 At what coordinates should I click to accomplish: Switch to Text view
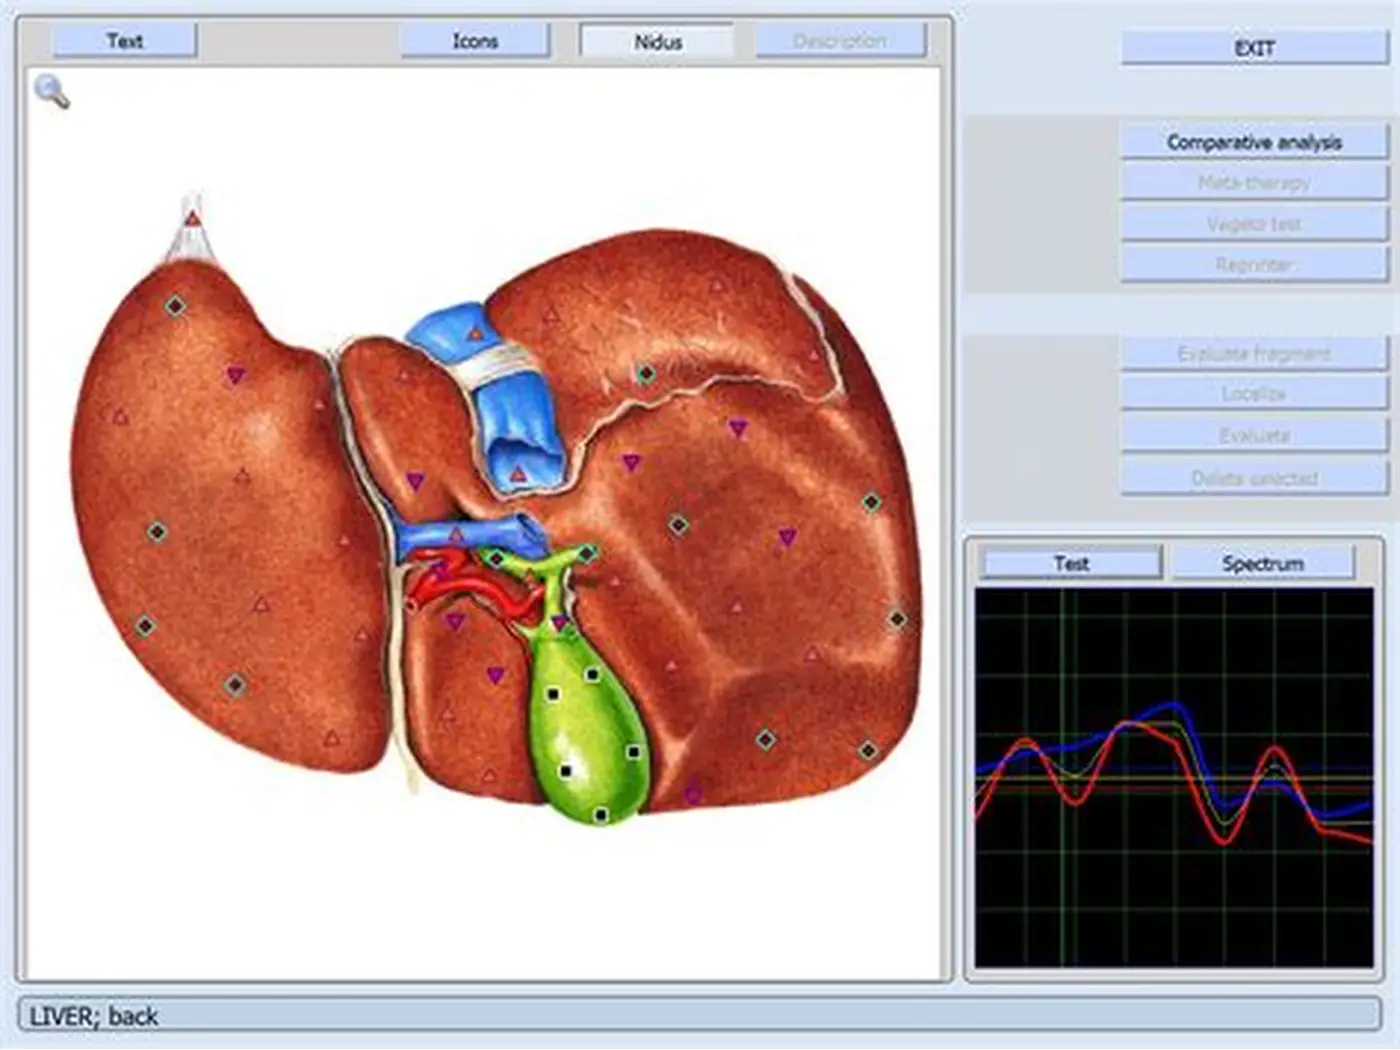[x=124, y=41]
